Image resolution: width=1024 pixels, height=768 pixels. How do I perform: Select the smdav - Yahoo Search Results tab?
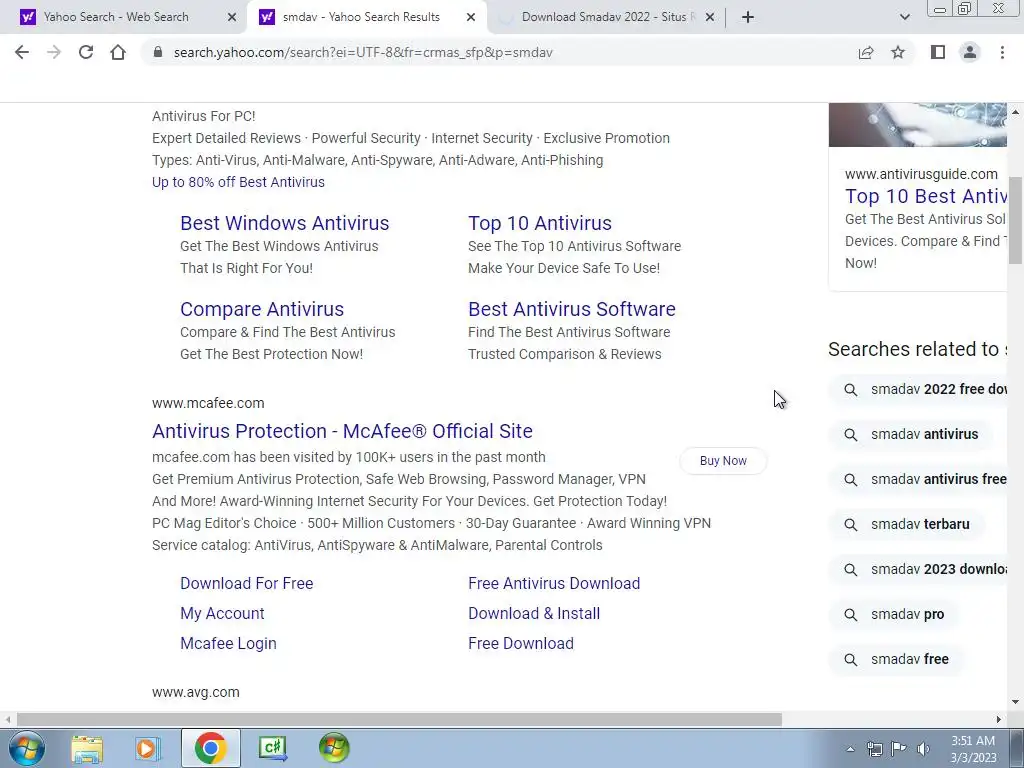click(x=361, y=17)
